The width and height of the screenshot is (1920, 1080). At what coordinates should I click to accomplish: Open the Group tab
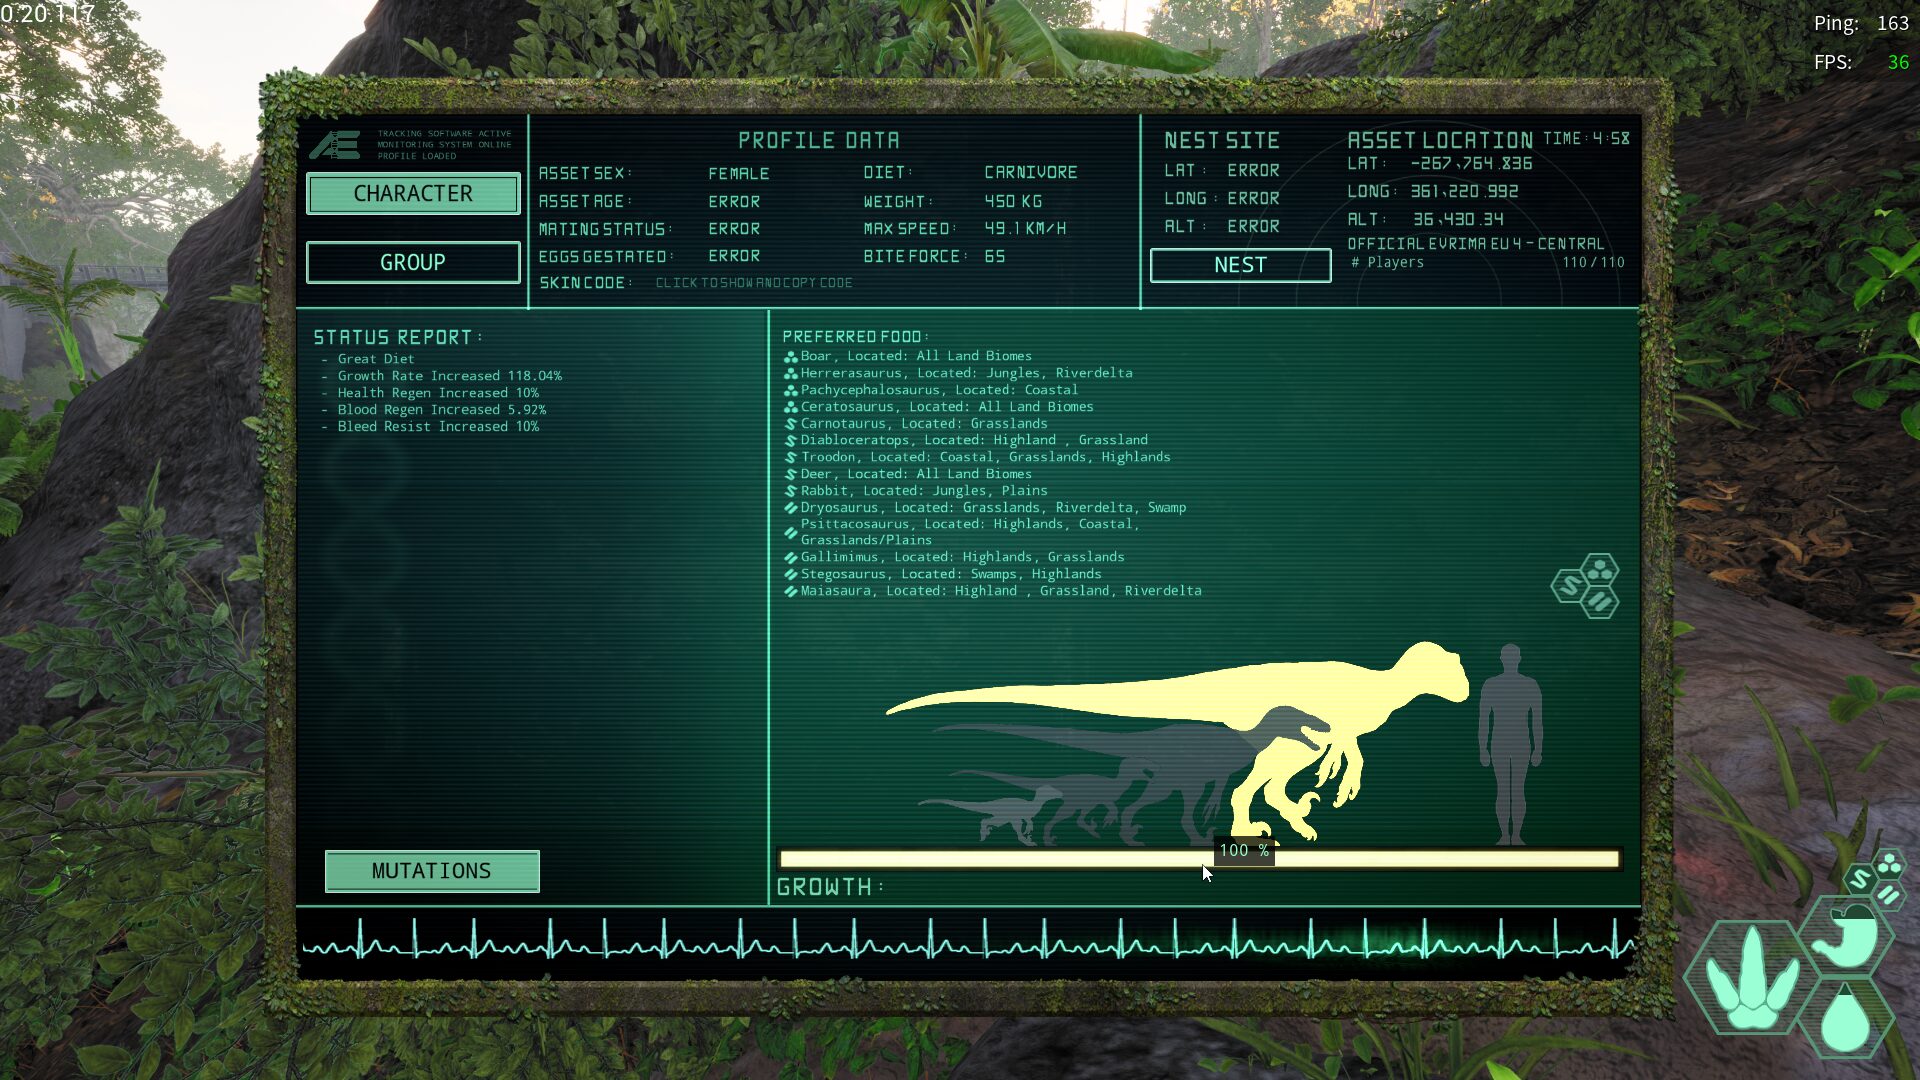(413, 262)
